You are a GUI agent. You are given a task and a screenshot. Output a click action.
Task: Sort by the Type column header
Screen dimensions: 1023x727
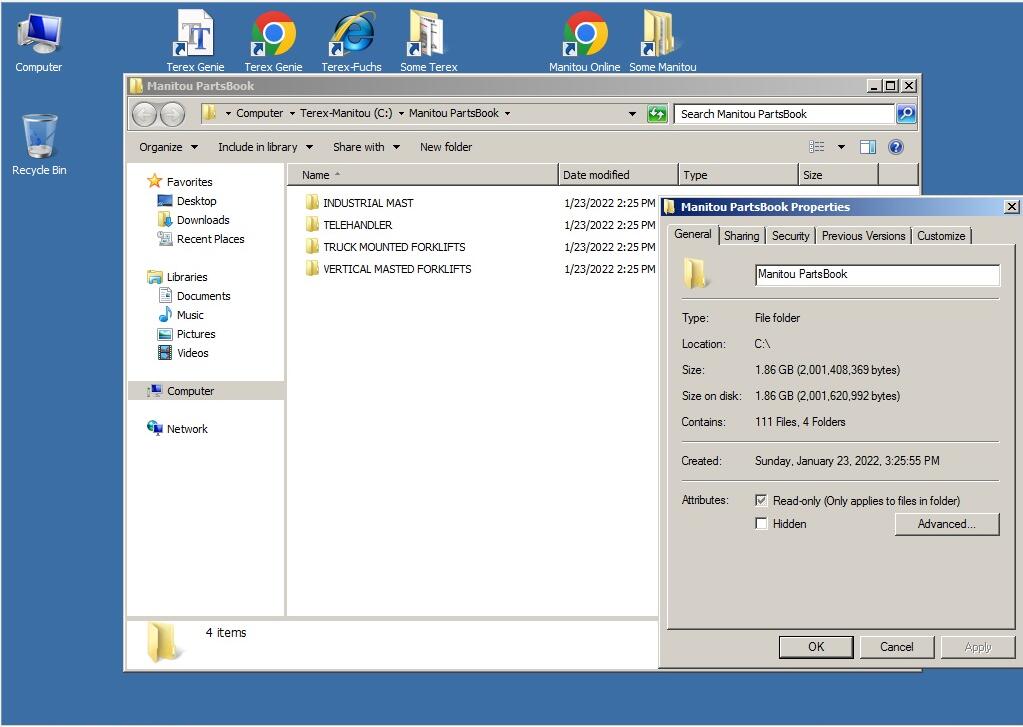[739, 175]
